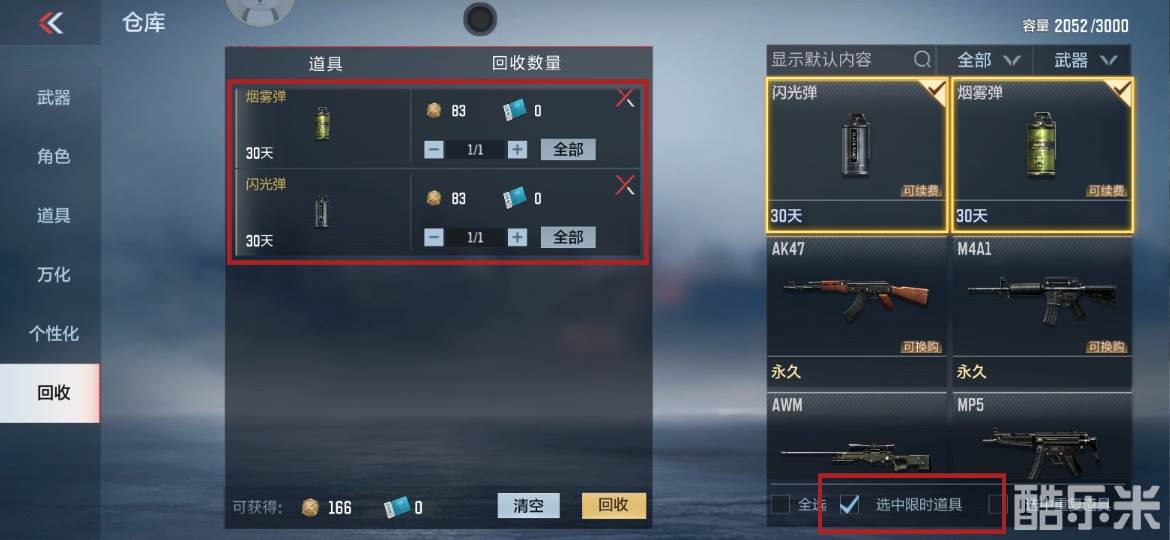Toggle the 选中限时道具 checkbox
This screenshot has width=1170, height=540.
tap(849, 504)
